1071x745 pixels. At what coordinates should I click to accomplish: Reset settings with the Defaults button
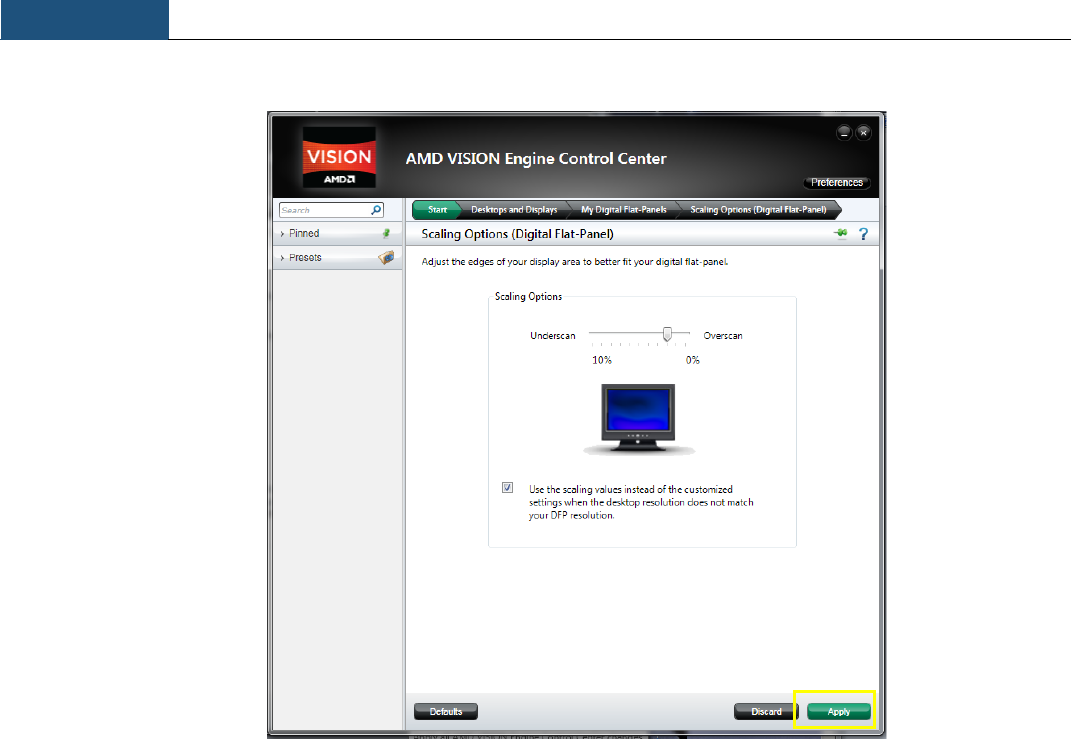coord(445,712)
